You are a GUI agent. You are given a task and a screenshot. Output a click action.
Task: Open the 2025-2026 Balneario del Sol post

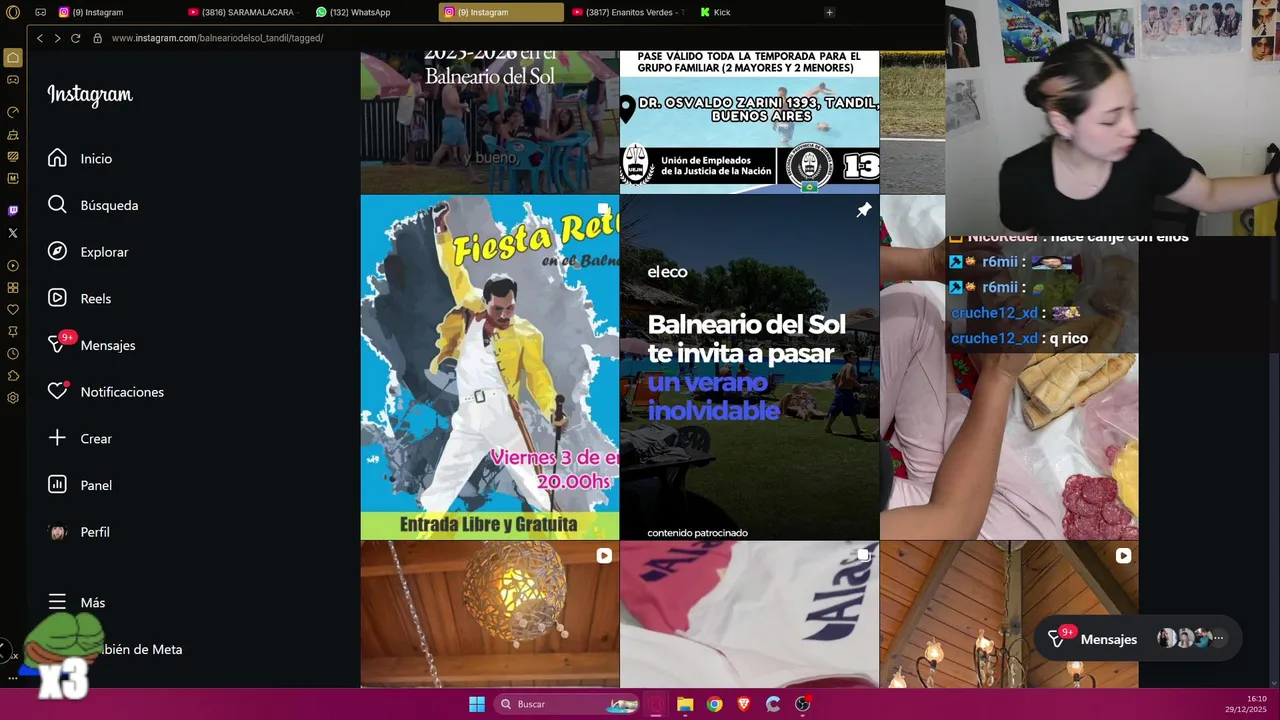point(490,121)
